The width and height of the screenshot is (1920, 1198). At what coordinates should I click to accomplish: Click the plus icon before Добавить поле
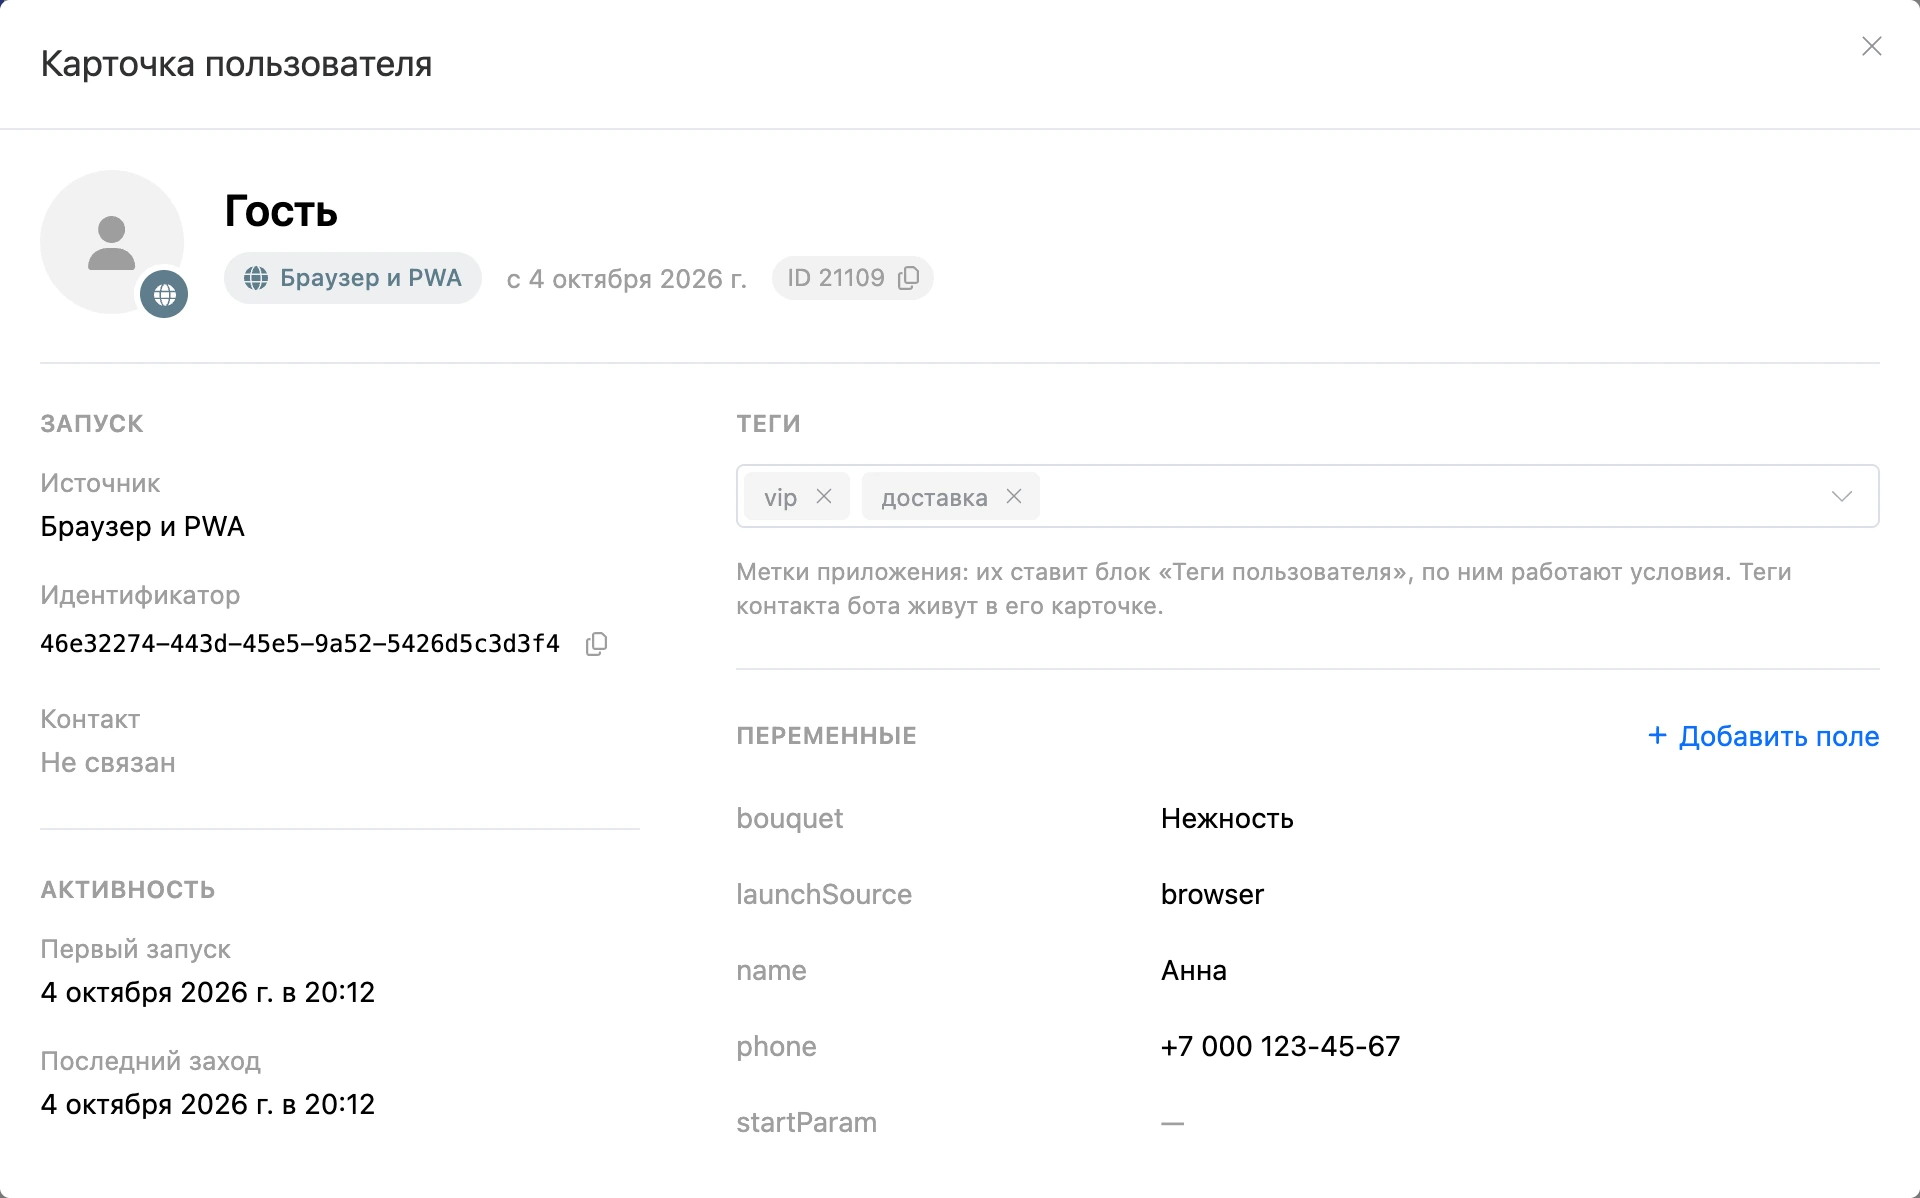(x=1657, y=735)
